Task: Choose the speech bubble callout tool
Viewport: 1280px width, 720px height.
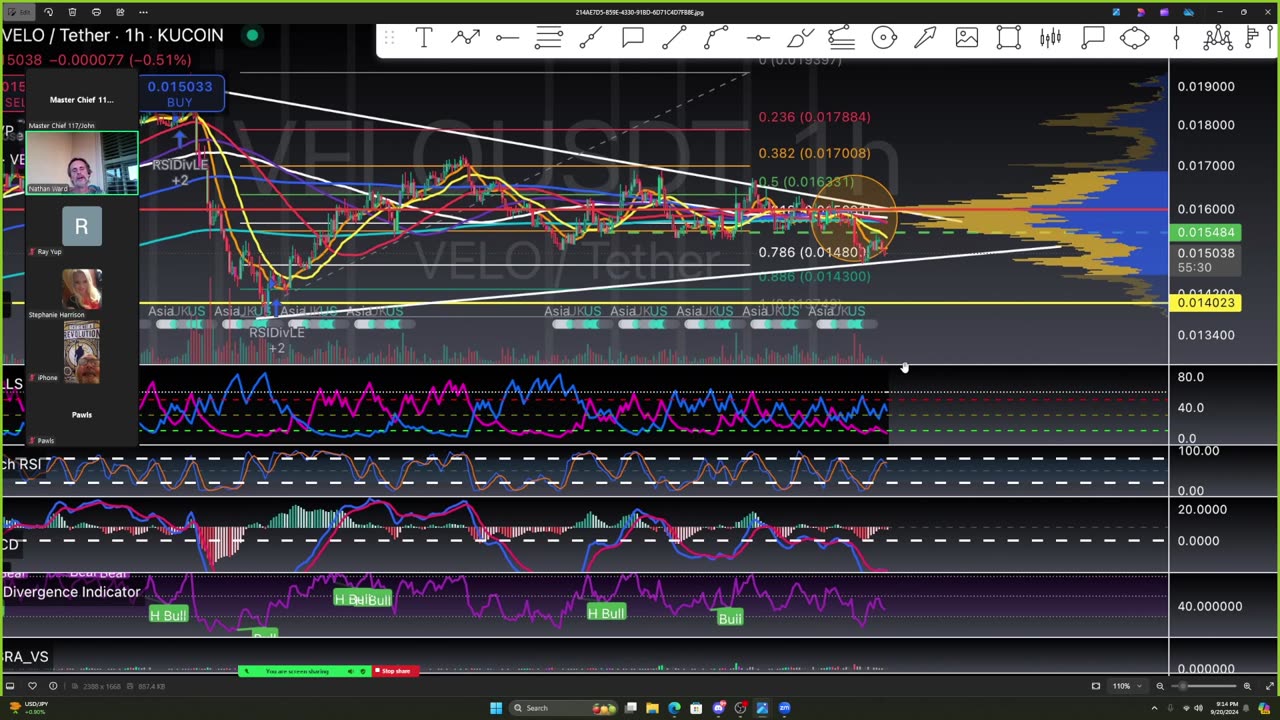Action: click(632, 38)
